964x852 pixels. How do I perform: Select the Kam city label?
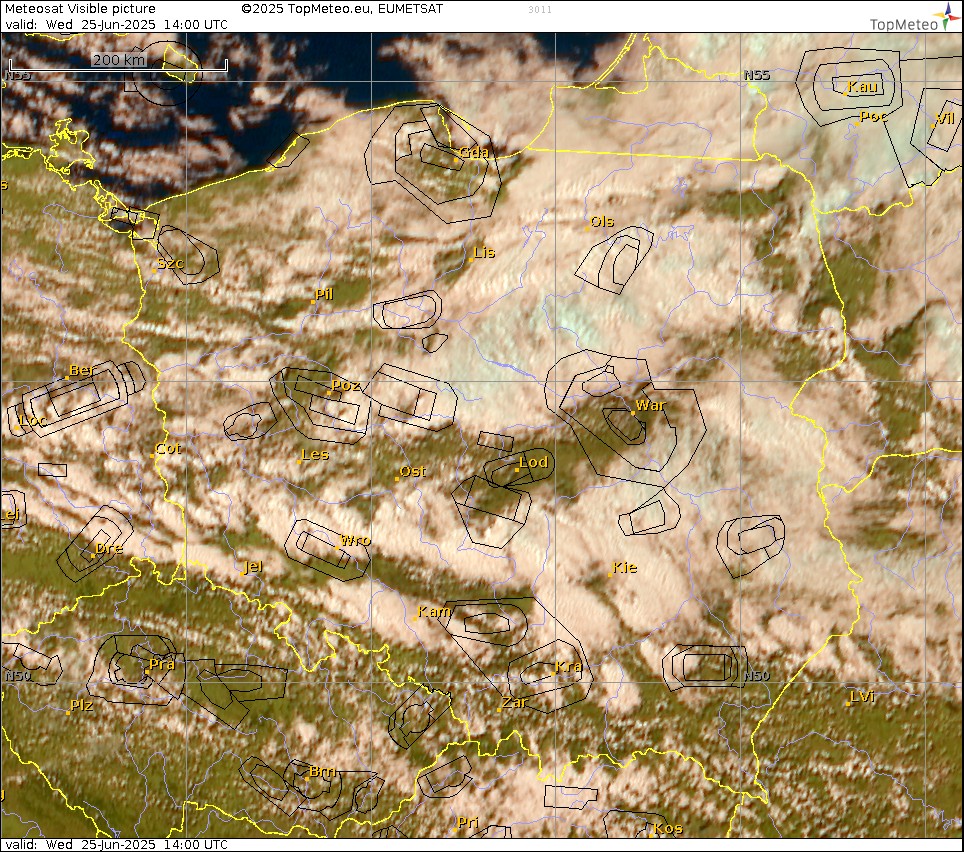pos(434,612)
